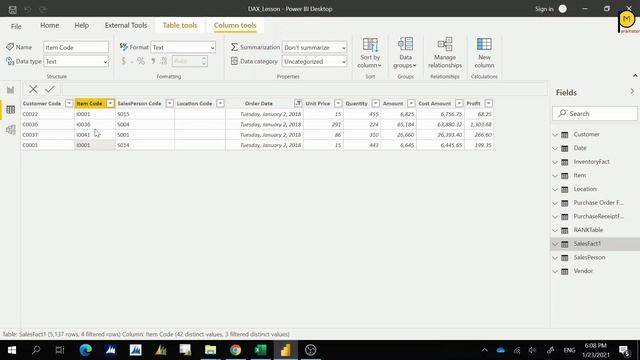Click the Fields Search box
The image size is (640, 360).
coord(595,114)
